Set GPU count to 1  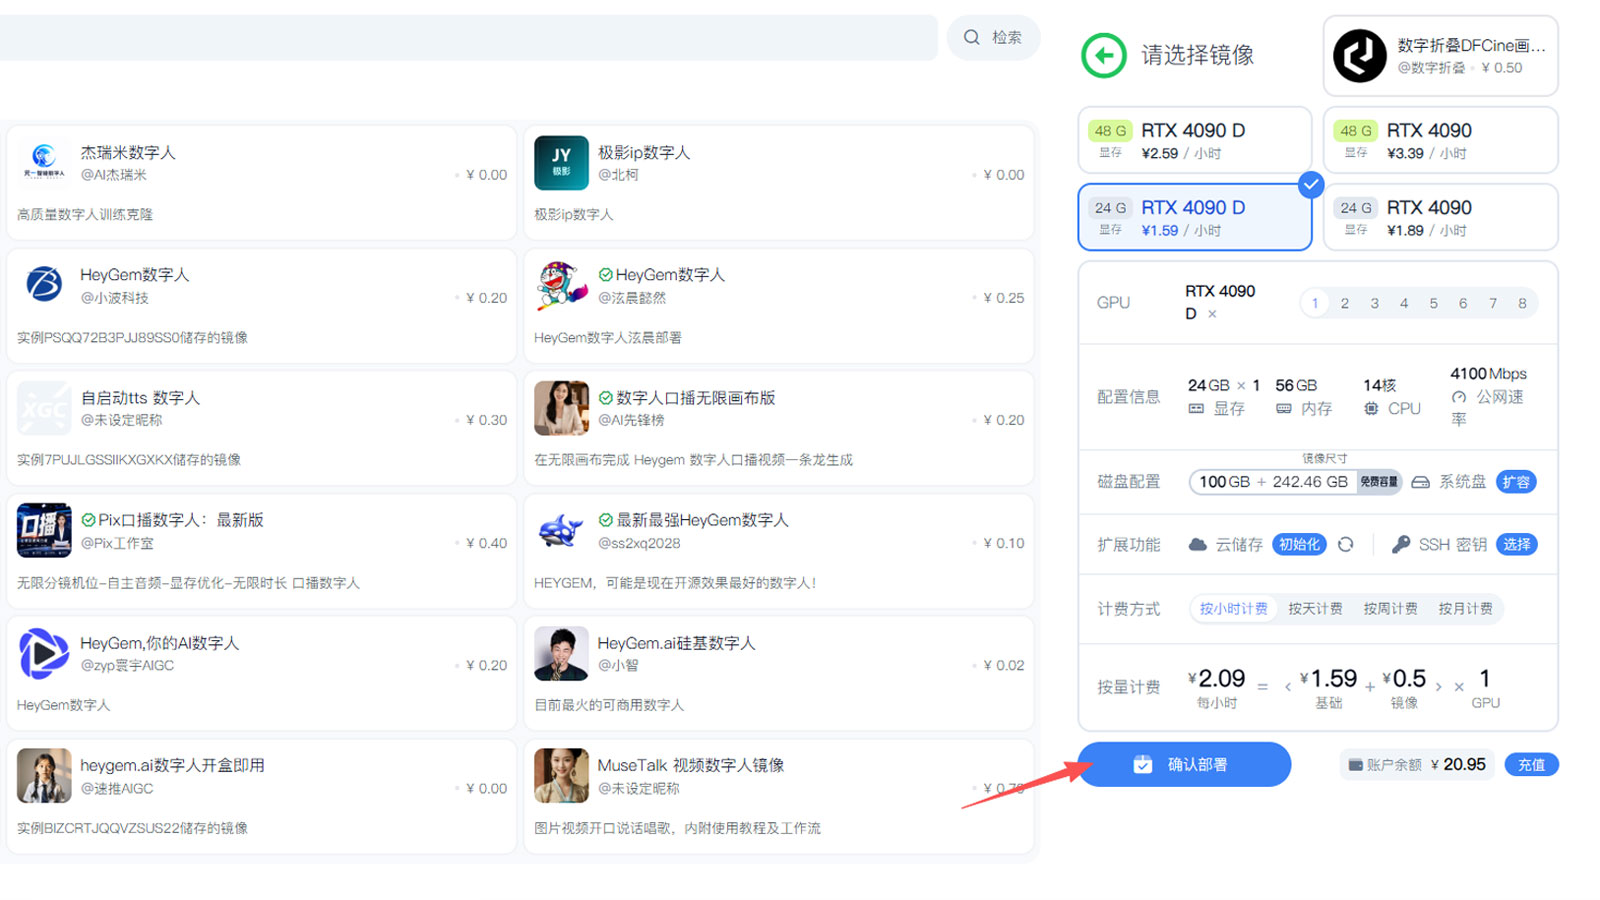pyautogui.click(x=1315, y=303)
